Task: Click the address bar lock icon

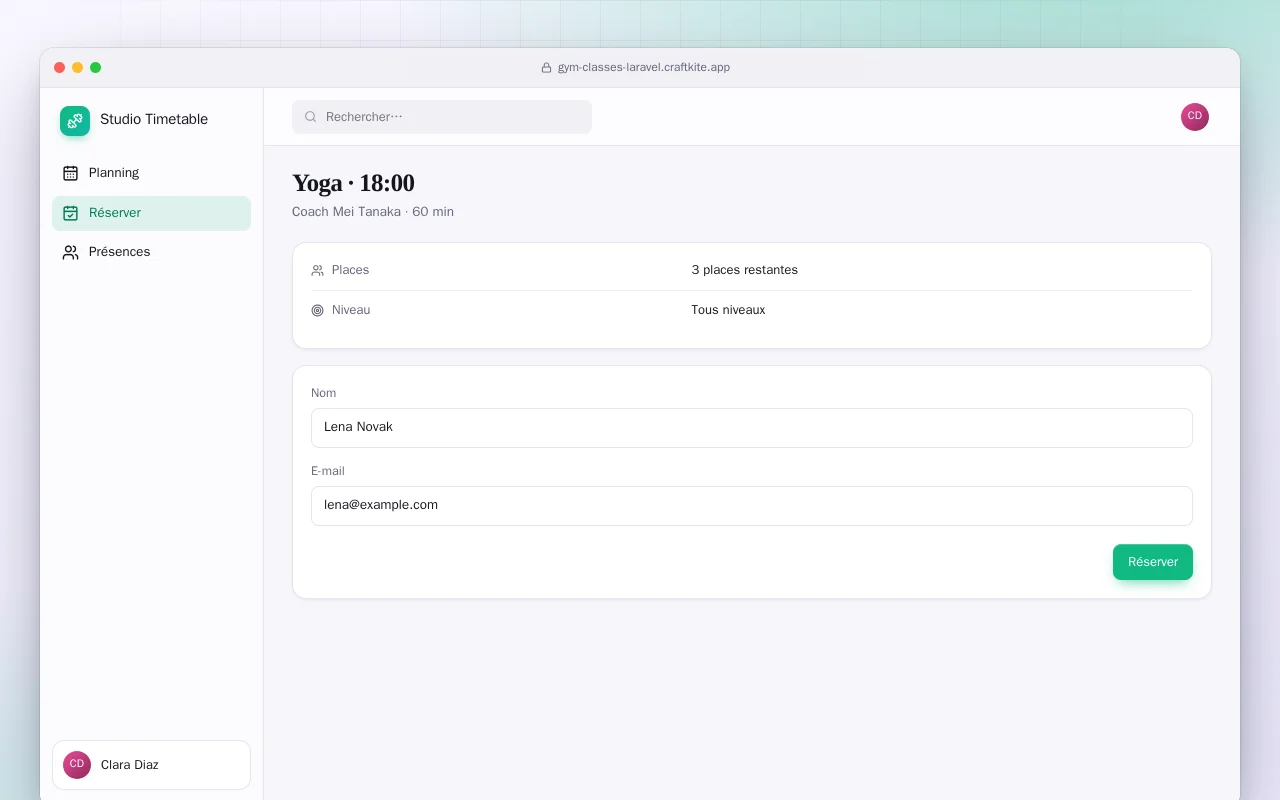Action: (x=546, y=68)
